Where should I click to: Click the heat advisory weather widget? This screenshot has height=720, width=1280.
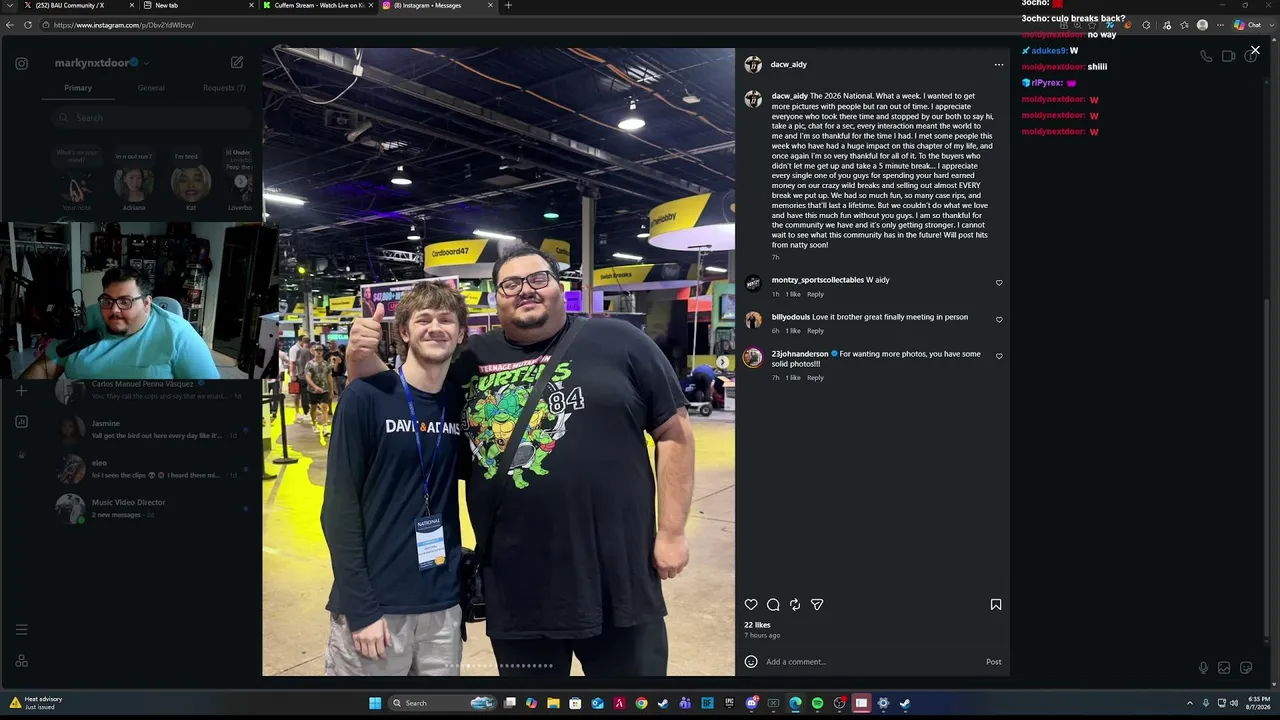(36, 703)
